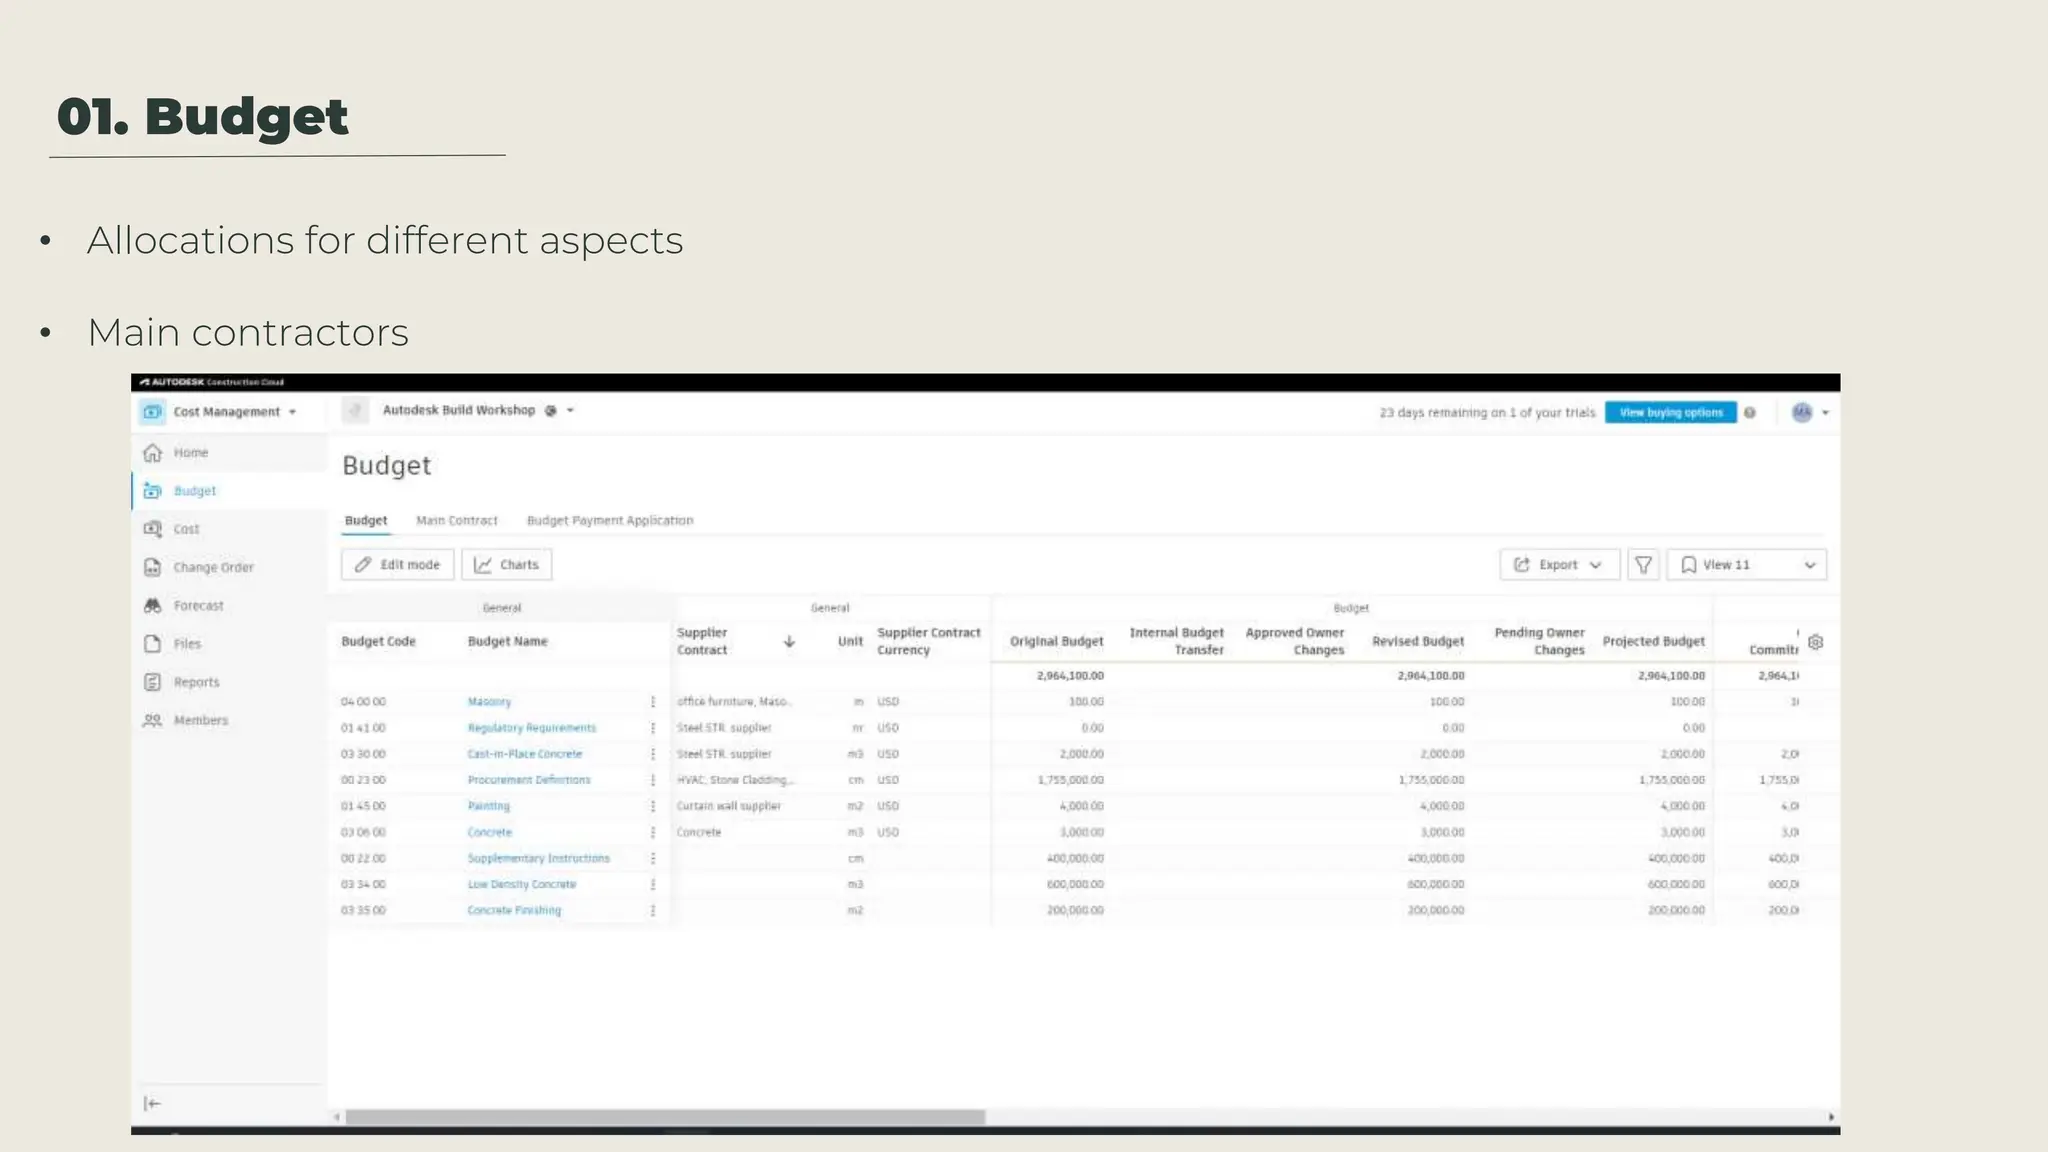
Task: Click the Cost Management module icon
Action: tap(152, 412)
